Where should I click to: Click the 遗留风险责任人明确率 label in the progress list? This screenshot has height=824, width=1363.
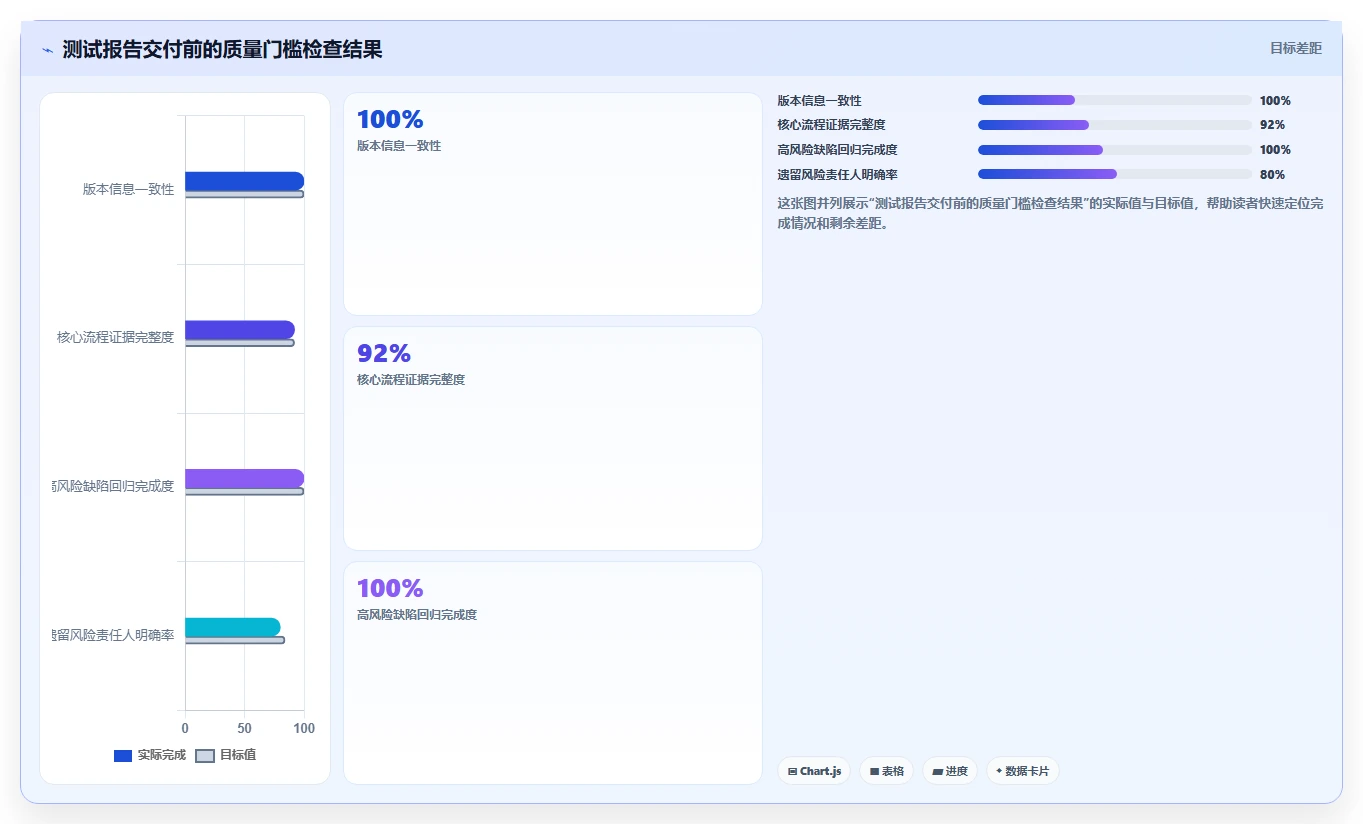coord(837,175)
